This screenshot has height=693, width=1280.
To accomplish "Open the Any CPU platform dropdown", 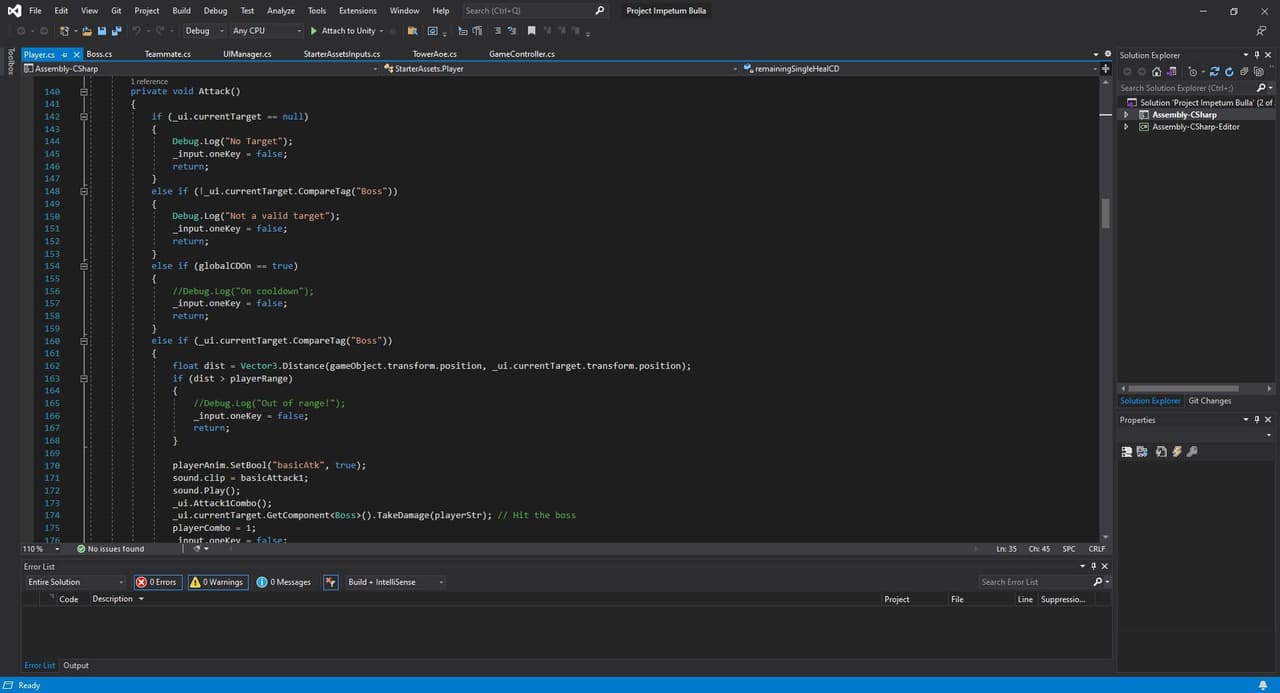I will [x=266, y=31].
